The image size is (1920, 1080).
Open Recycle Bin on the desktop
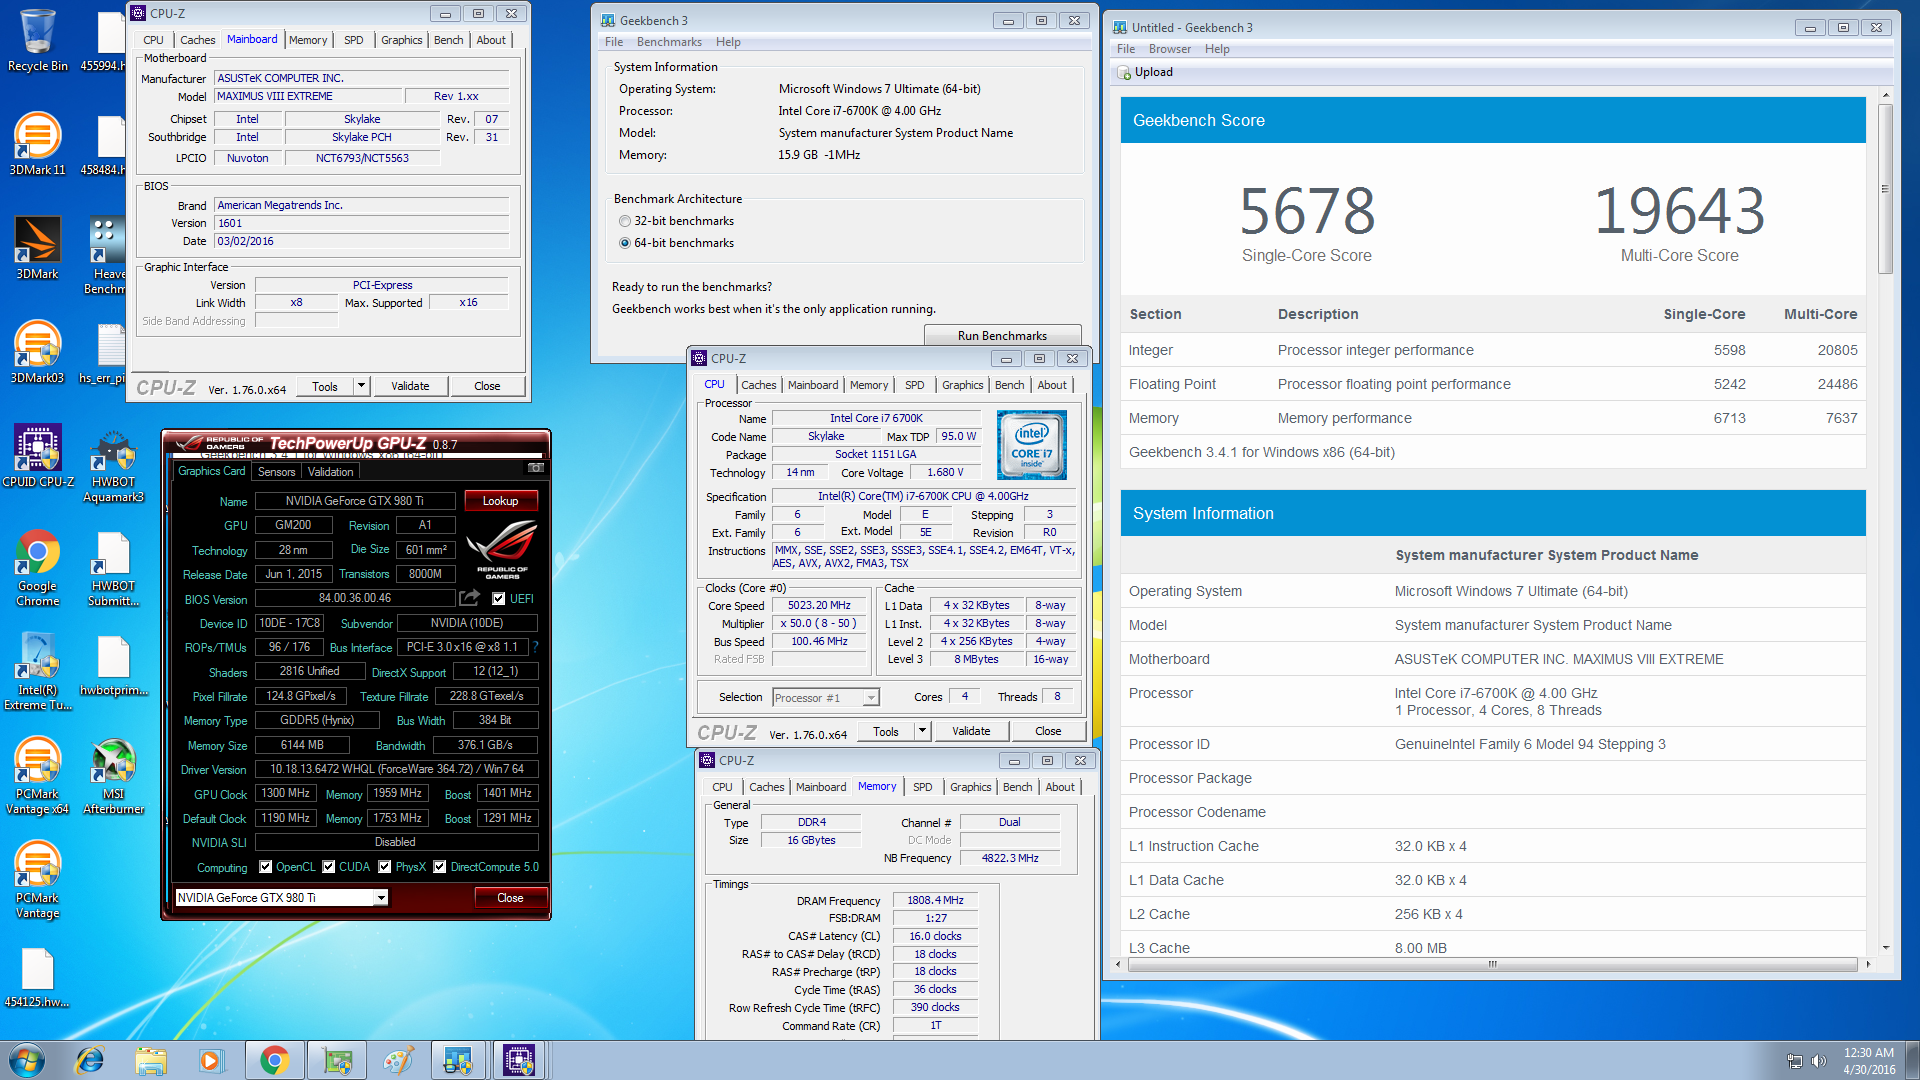38,40
